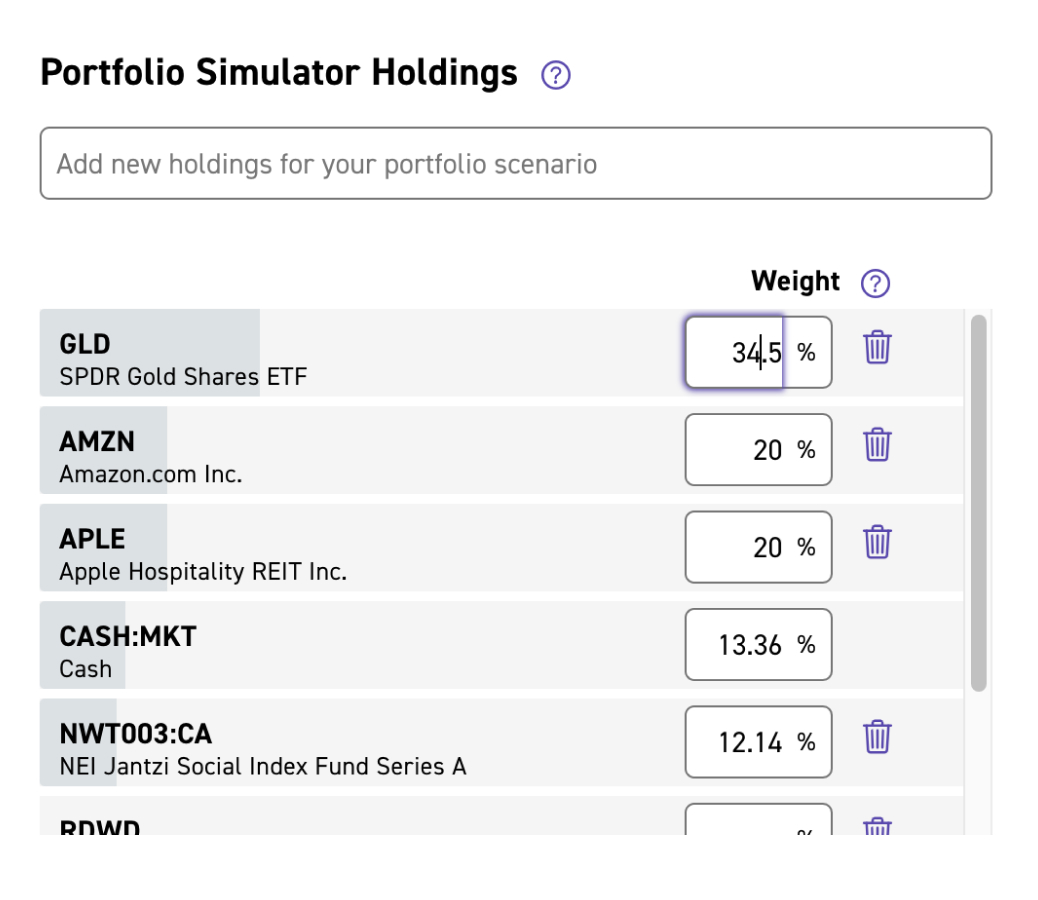The height and width of the screenshot is (900, 1038).
Task: Delete the RDWD holding with trash icon
Action: click(877, 828)
